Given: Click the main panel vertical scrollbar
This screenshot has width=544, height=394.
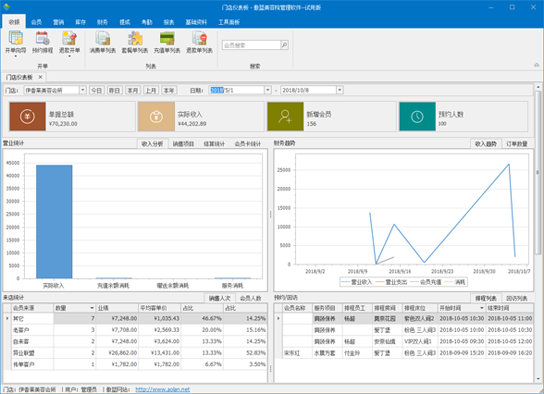Looking at the screenshot, I should pyautogui.click(x=537, y=173).
